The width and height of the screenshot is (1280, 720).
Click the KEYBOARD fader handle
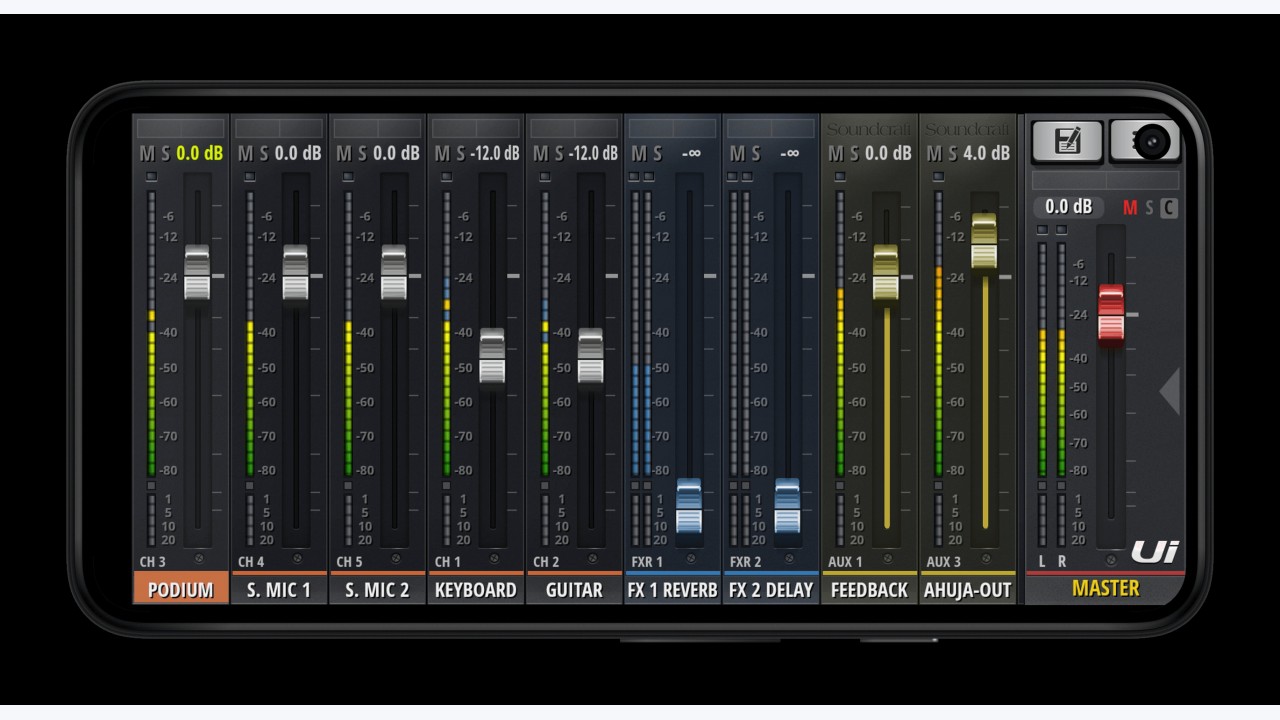point(492,356)
